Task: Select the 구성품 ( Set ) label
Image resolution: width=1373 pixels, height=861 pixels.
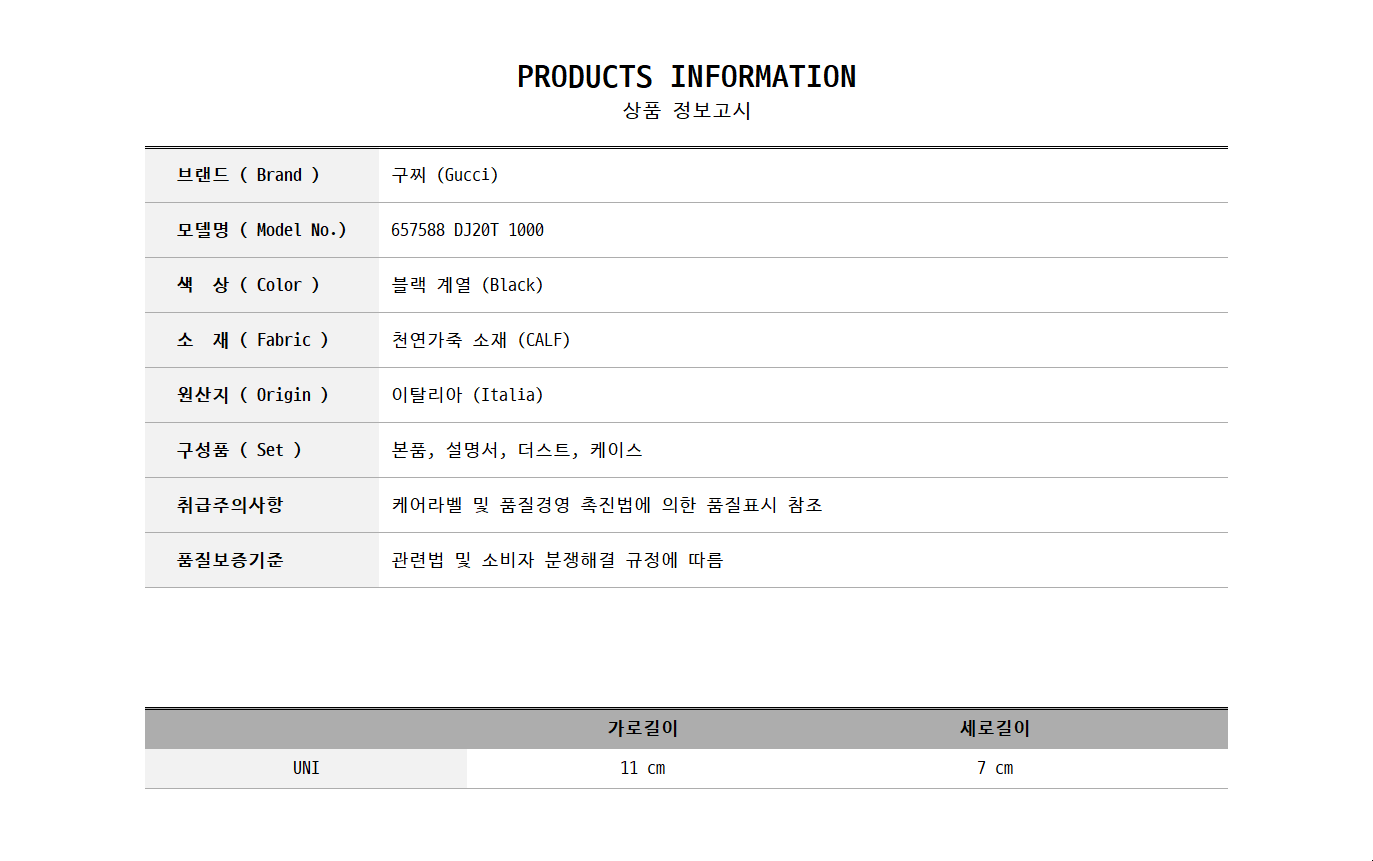Action: pos(239,450)
